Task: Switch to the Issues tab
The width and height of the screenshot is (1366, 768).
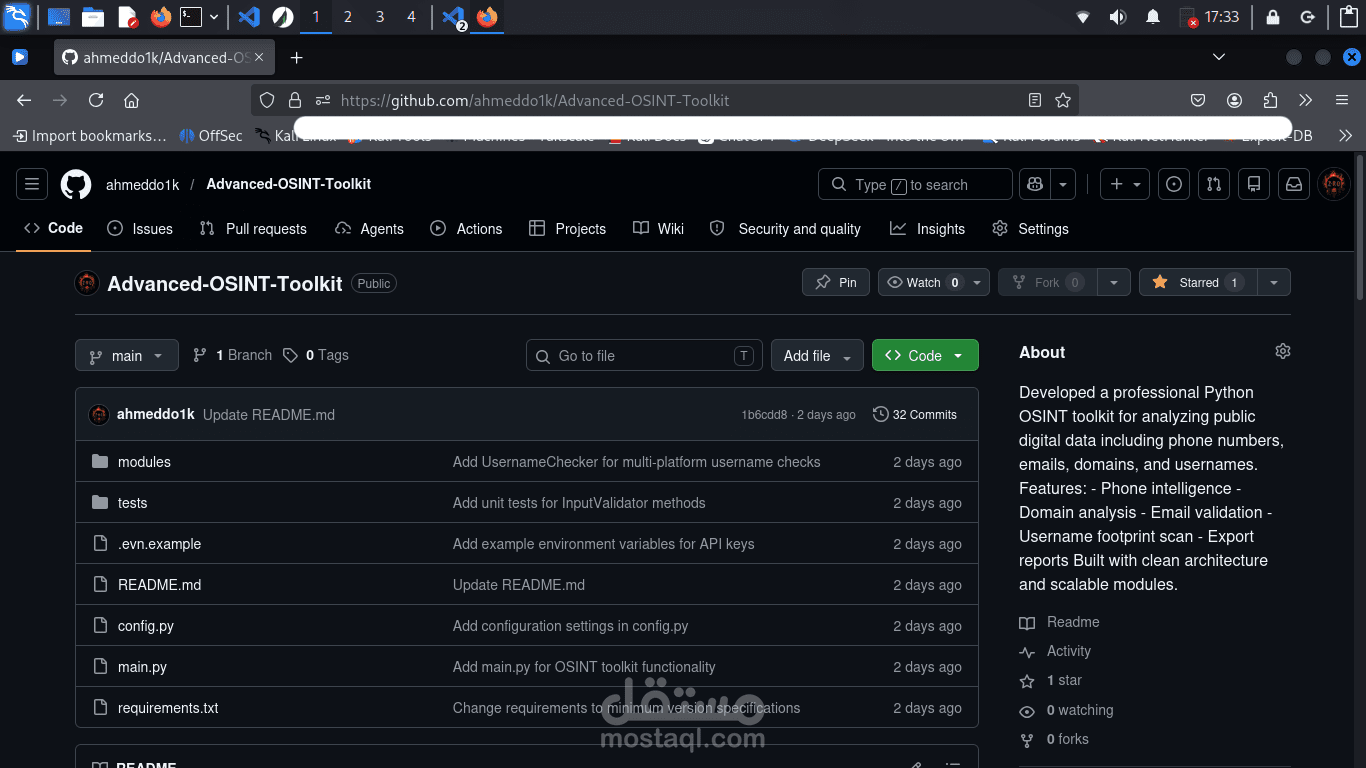Action: click(140, 228)
